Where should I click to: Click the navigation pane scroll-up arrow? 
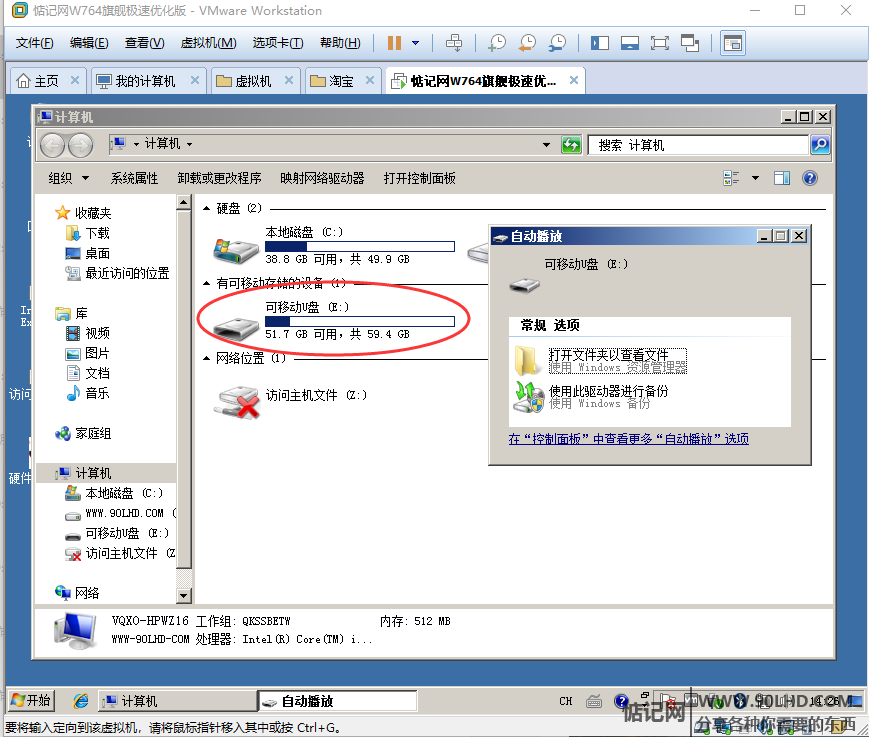[x=183, y=203]
